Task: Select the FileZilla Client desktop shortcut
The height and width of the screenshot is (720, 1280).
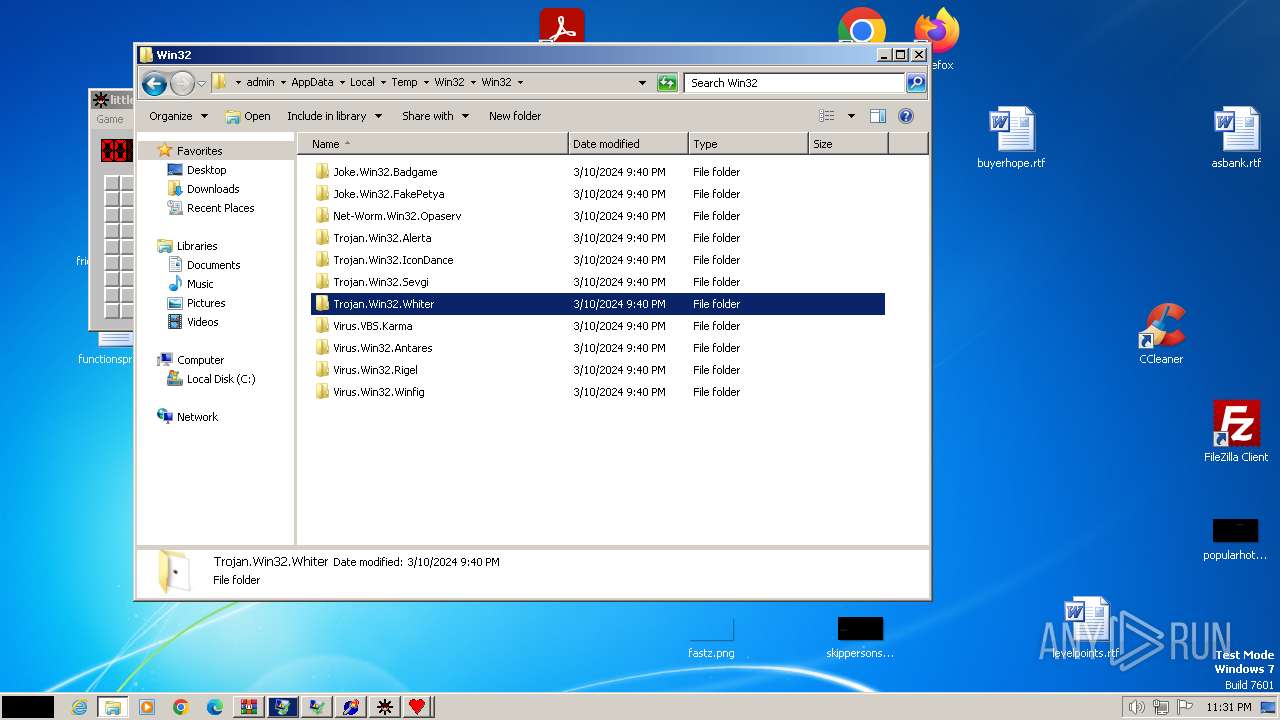Action: (x=1236, y=432)
